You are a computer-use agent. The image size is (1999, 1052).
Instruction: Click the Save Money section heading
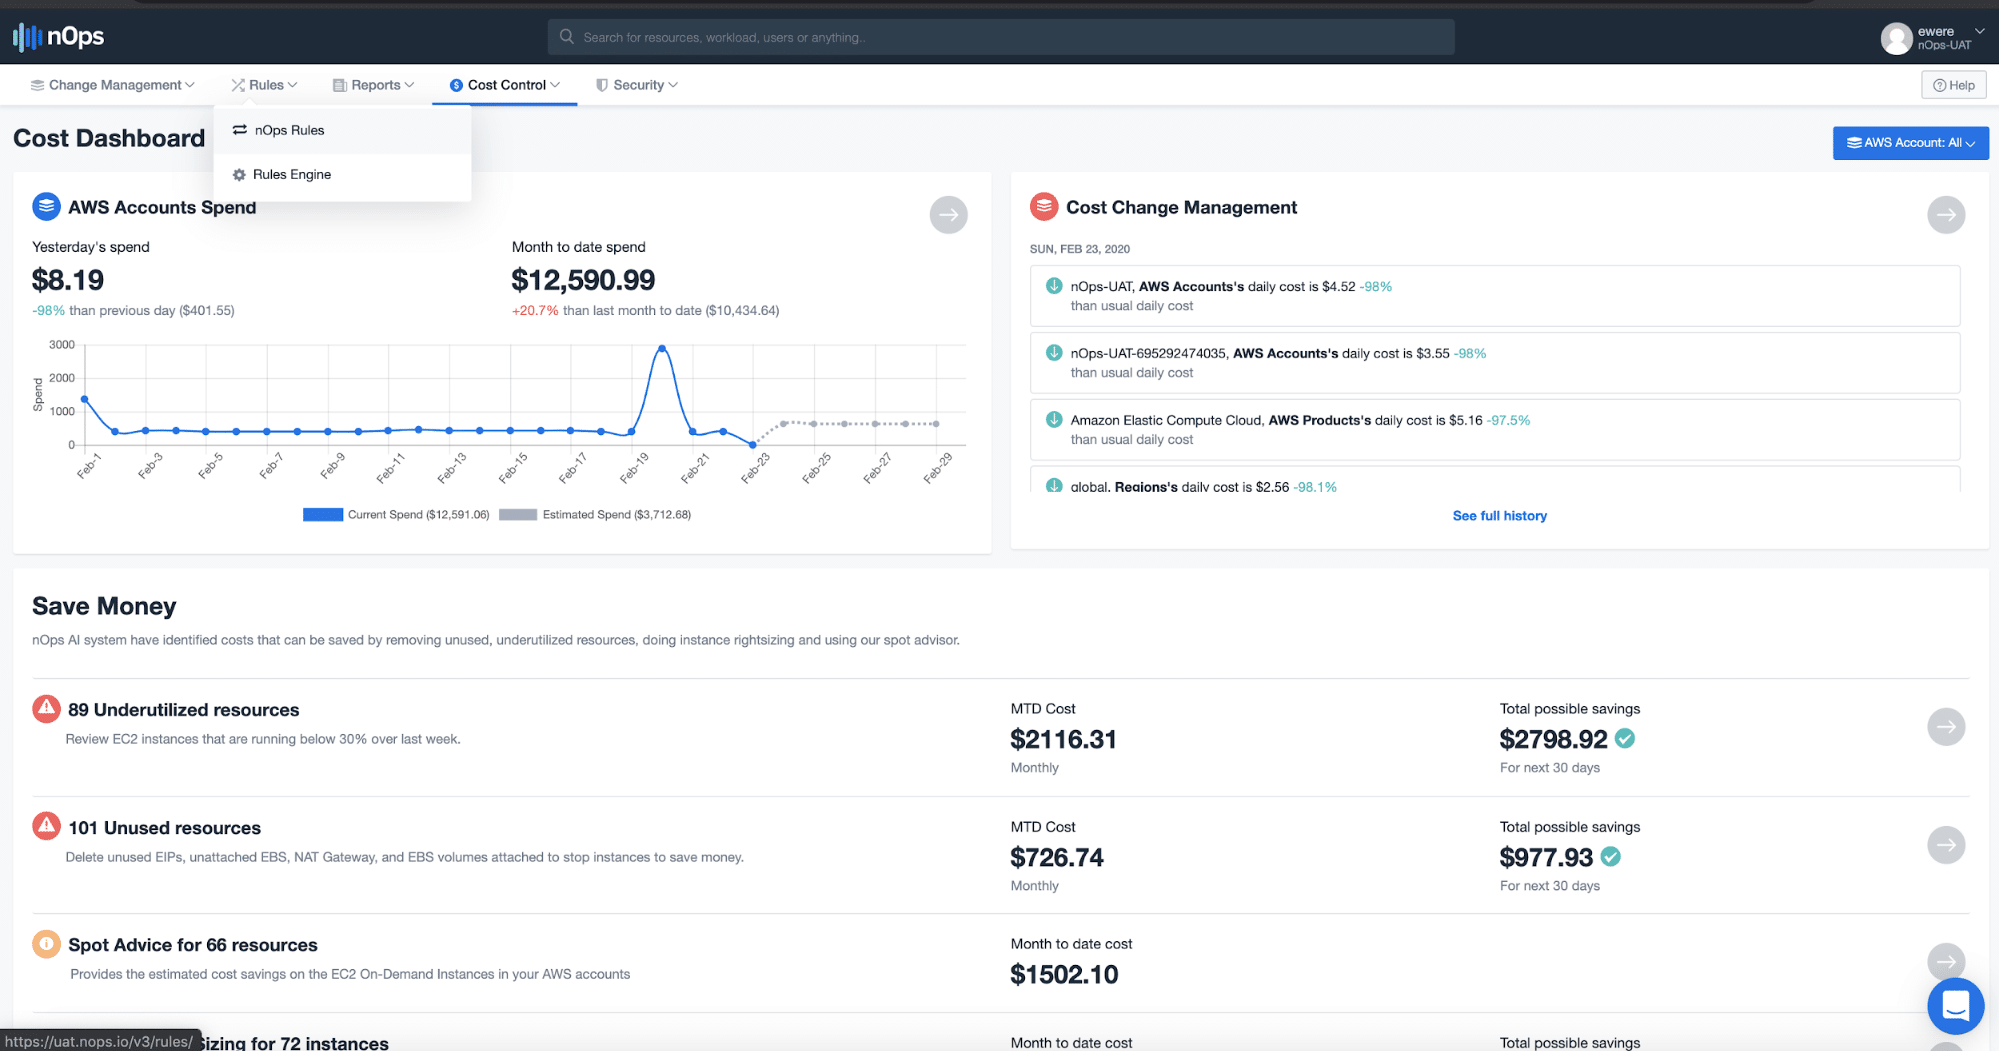tap(104, 606)
